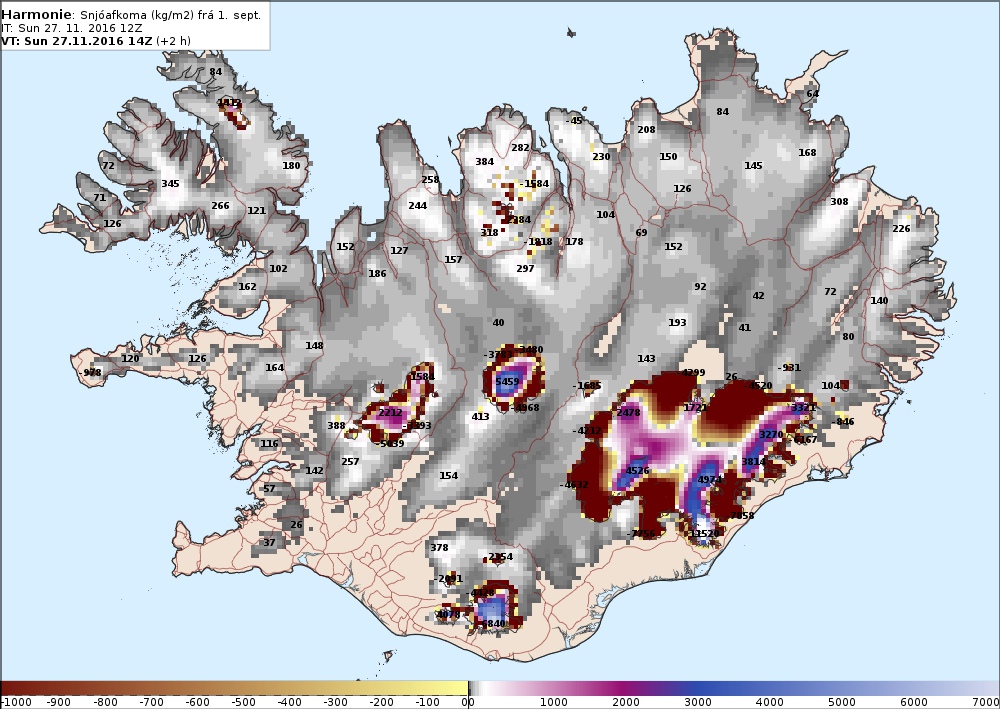Click the map value label 102
Screen dimensions: 1000x709
278,268
